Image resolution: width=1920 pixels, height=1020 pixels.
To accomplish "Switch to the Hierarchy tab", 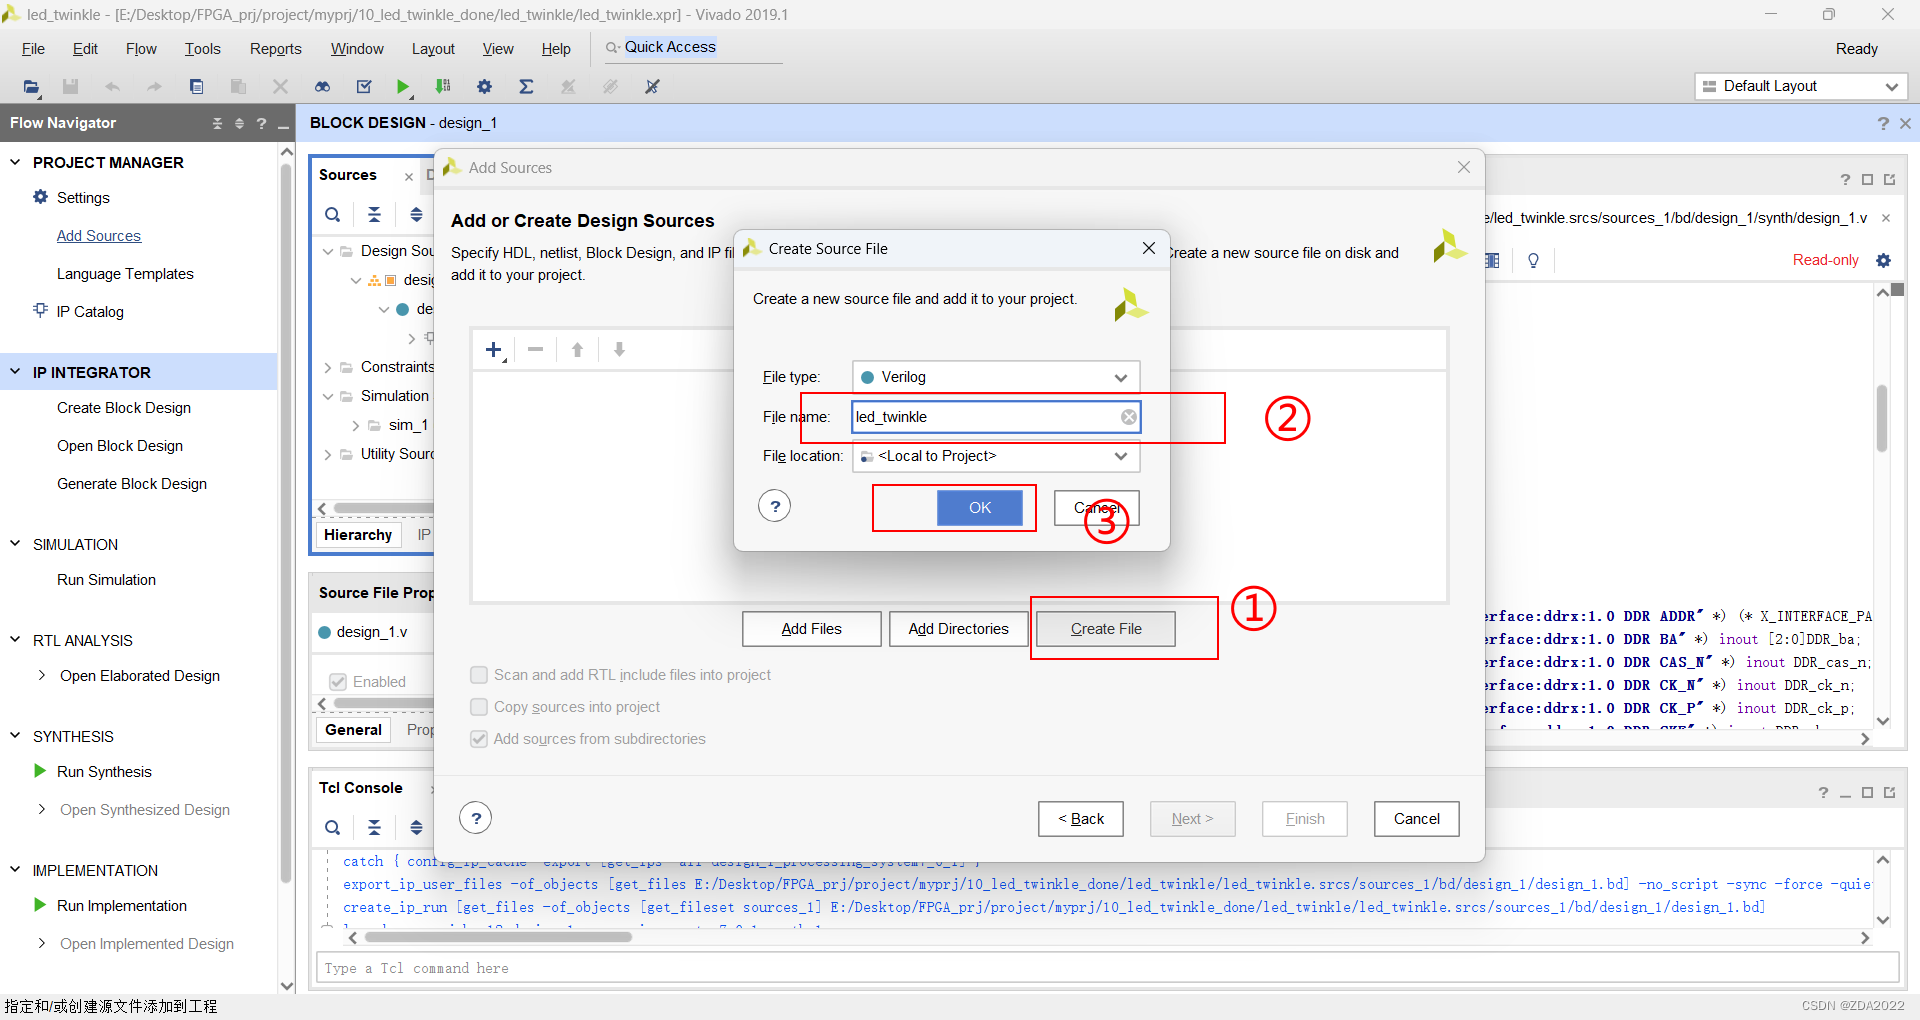I will [x=358, y=535].
